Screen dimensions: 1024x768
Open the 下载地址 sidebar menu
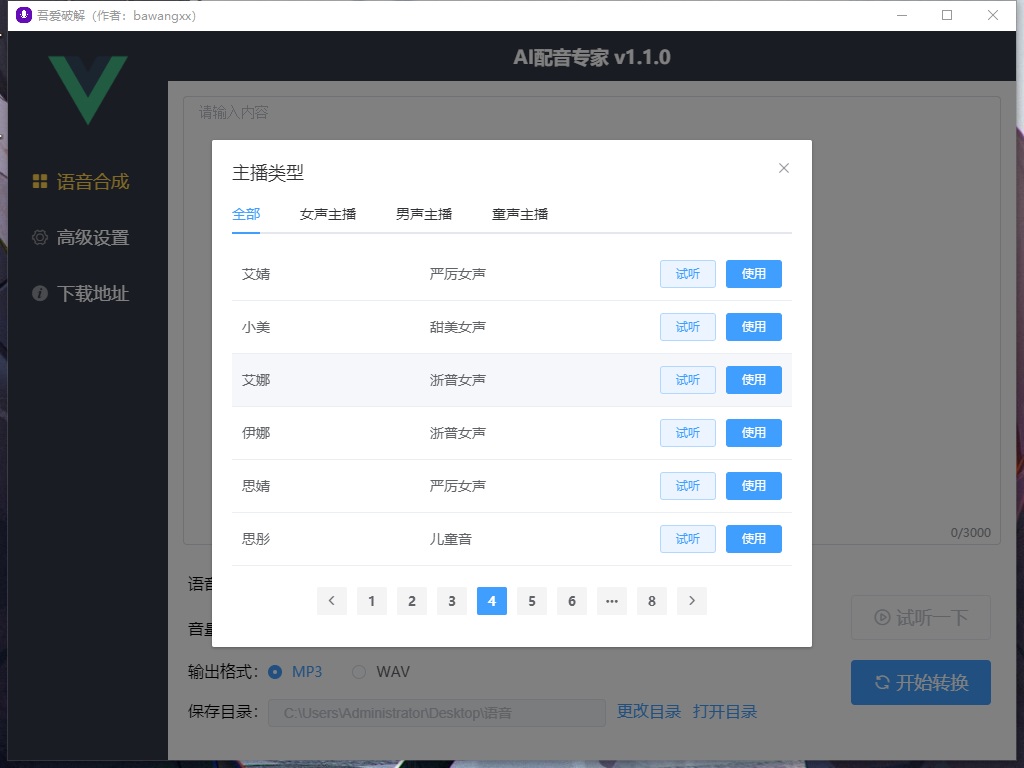click(81, 294)
